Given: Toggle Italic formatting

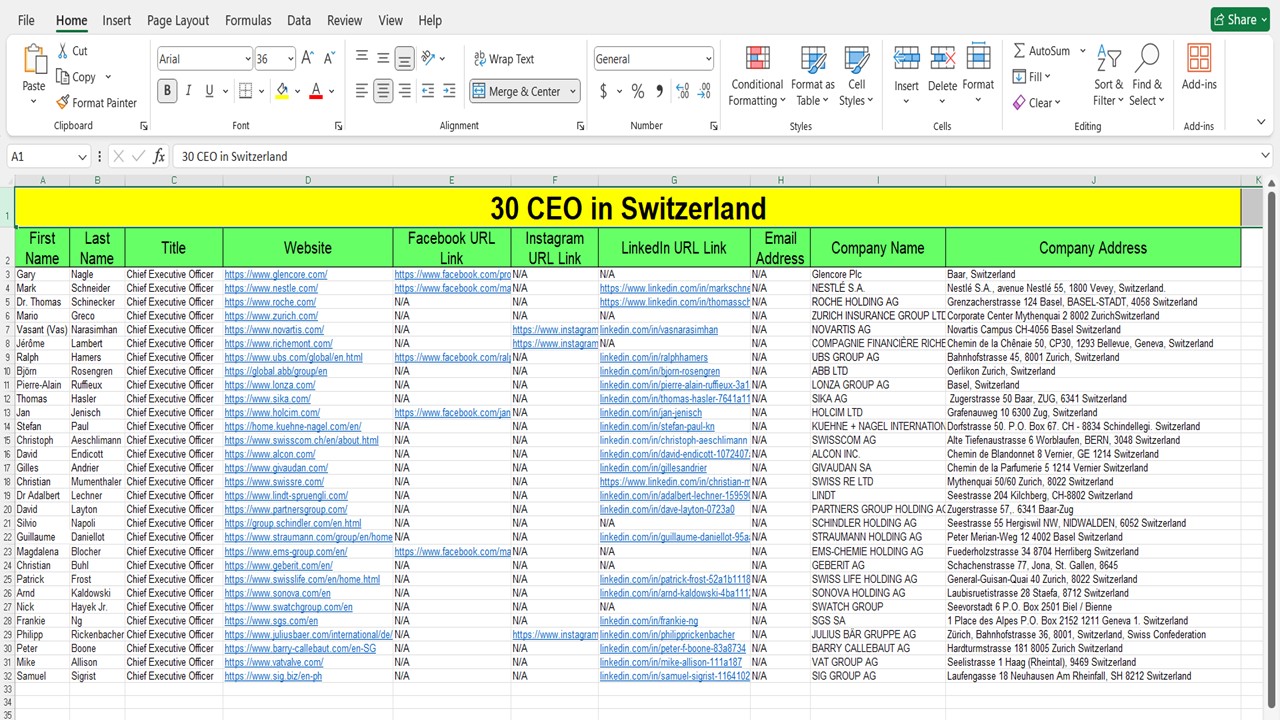Looking at the screenshot, I should [189, 91].
